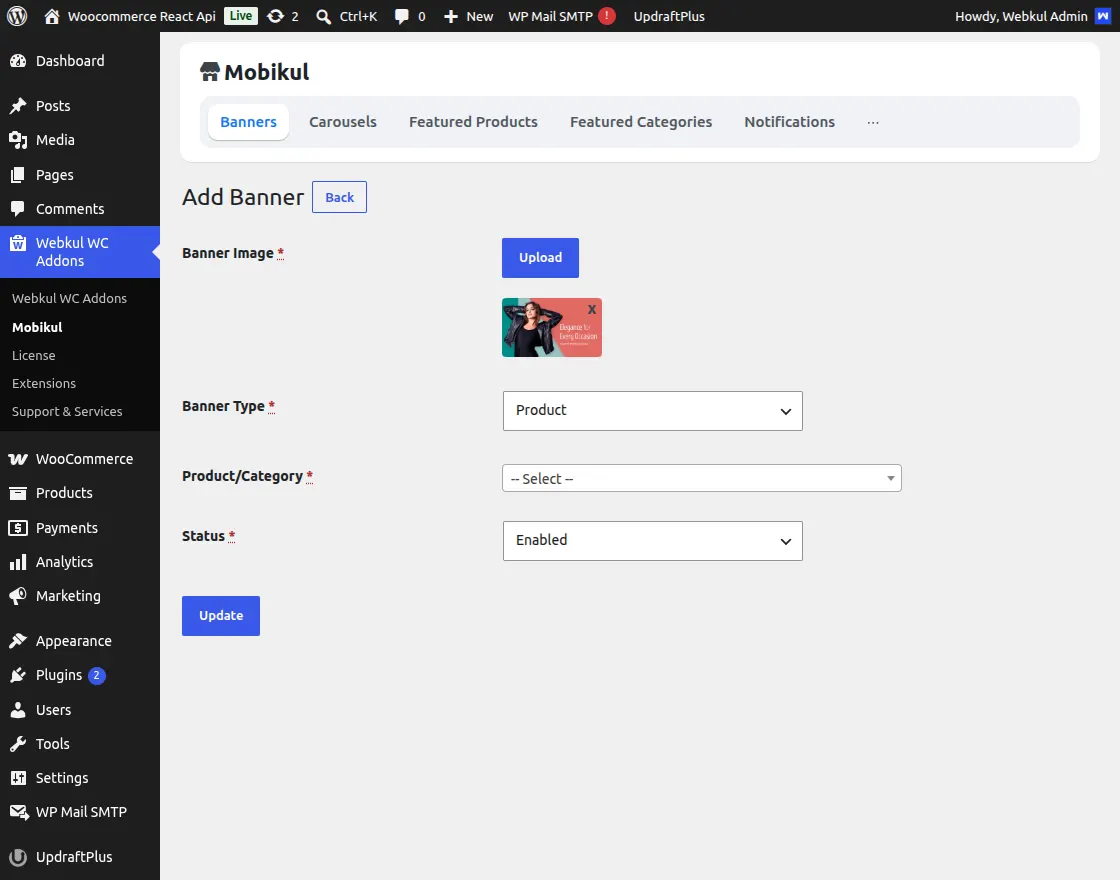Click Ctrl+K search shortcut label
The width and height of the screenshot is (1120, 880).
click(x=358, y=16)
